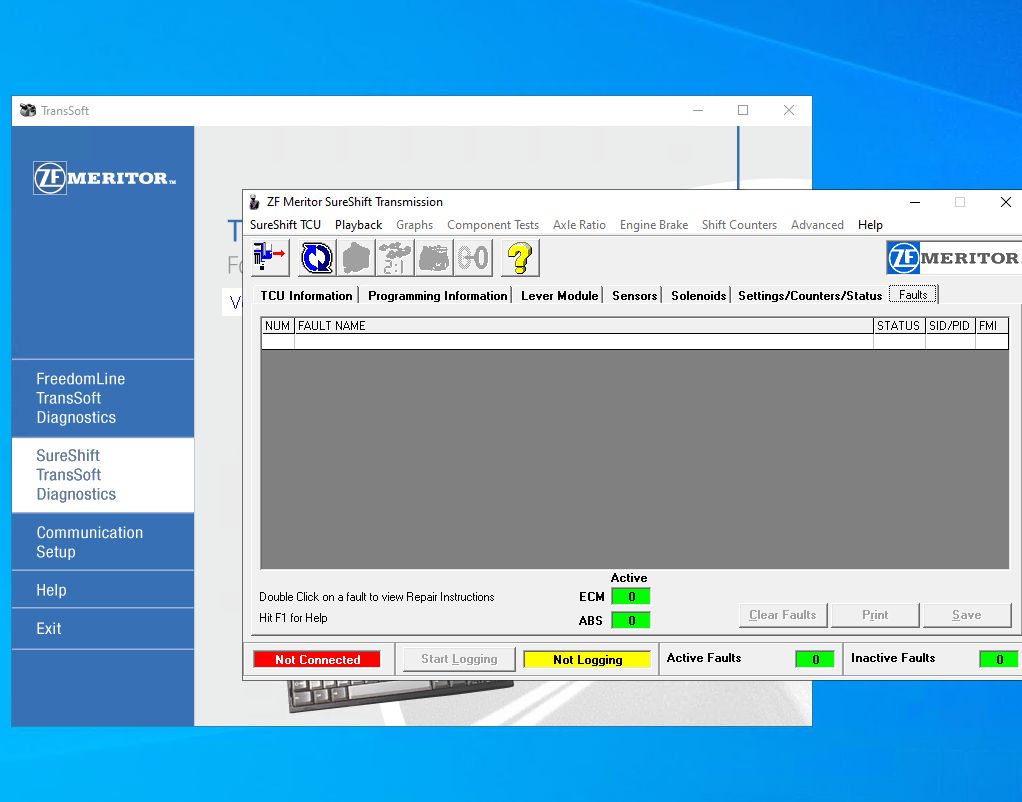
Task: Open the Playback menu
Action: tap(358, 224)
